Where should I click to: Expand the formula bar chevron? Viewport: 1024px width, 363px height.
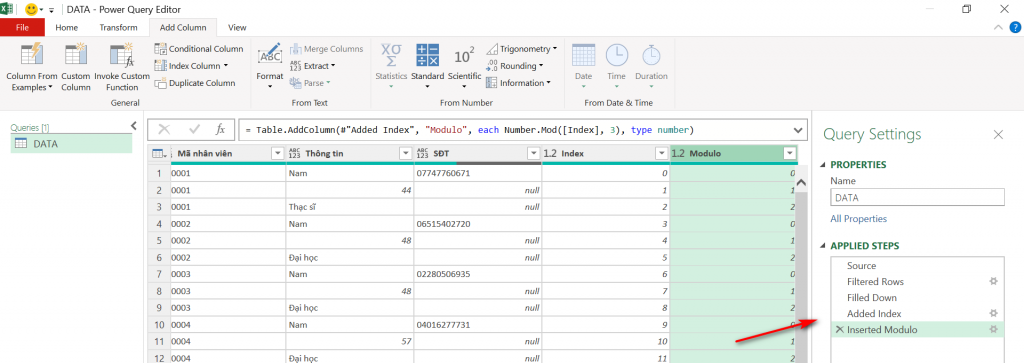pos(798,130)
